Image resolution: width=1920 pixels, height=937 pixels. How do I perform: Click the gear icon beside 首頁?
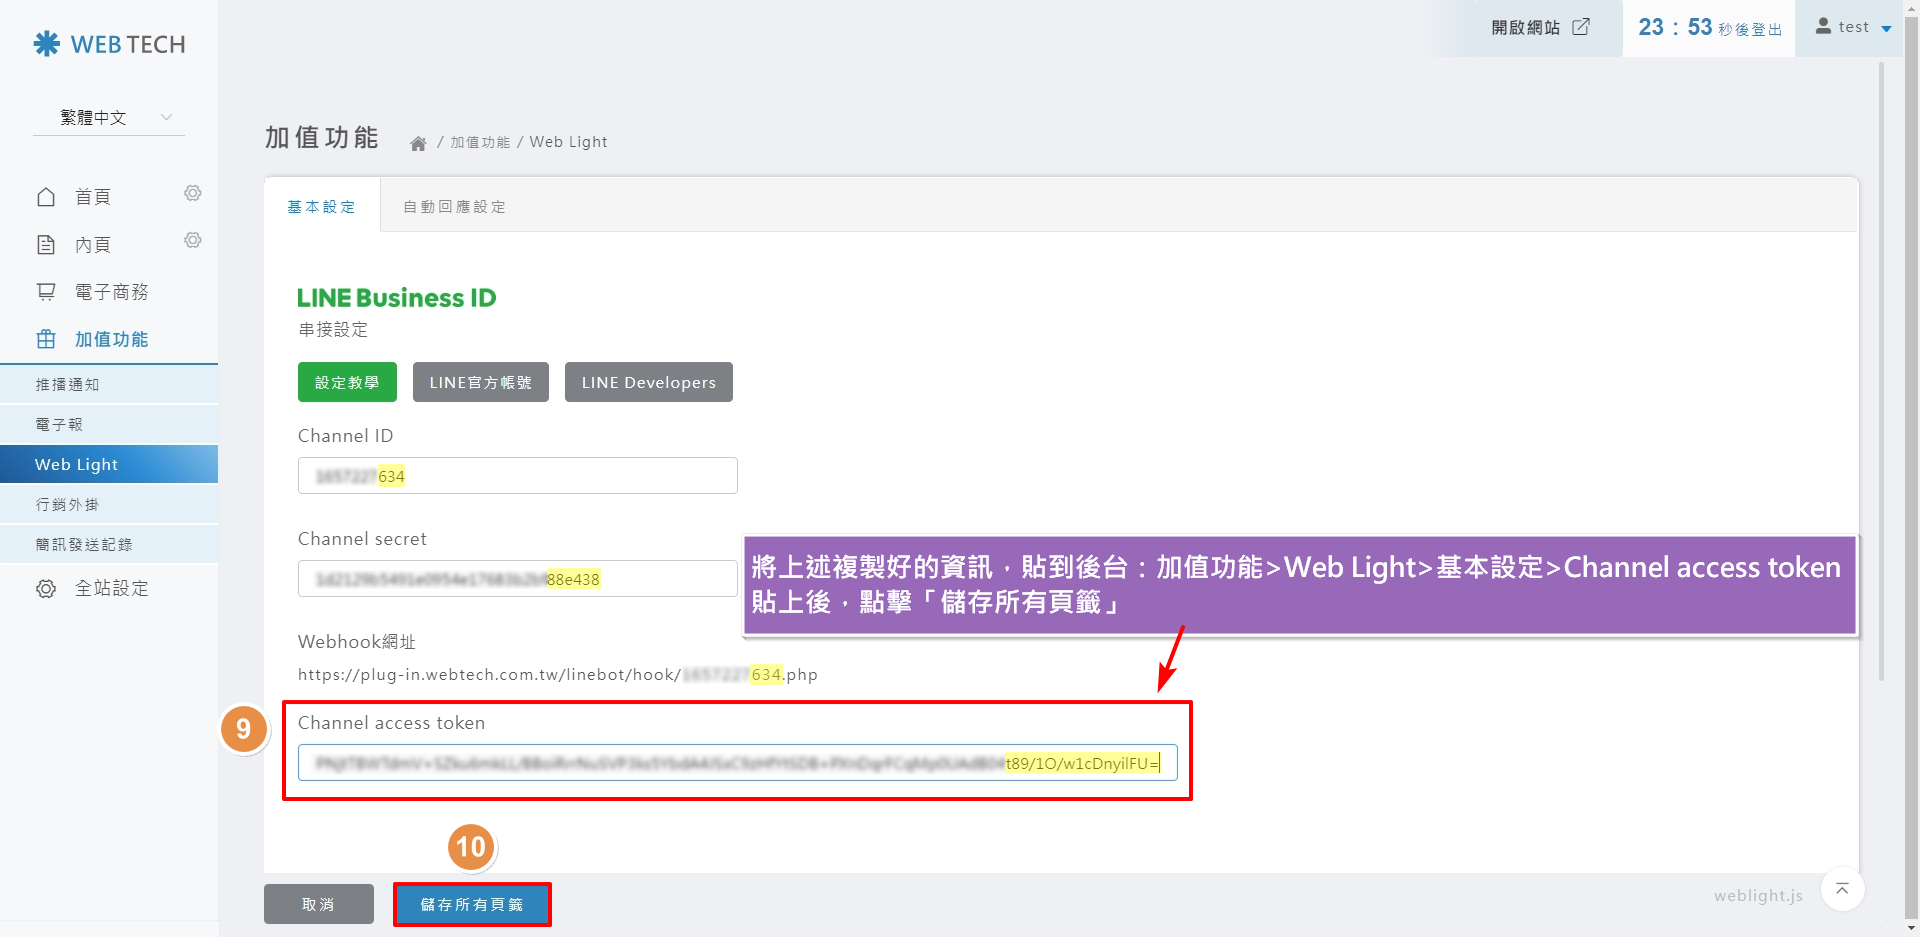pyautogui.click(x=193, y=193)
